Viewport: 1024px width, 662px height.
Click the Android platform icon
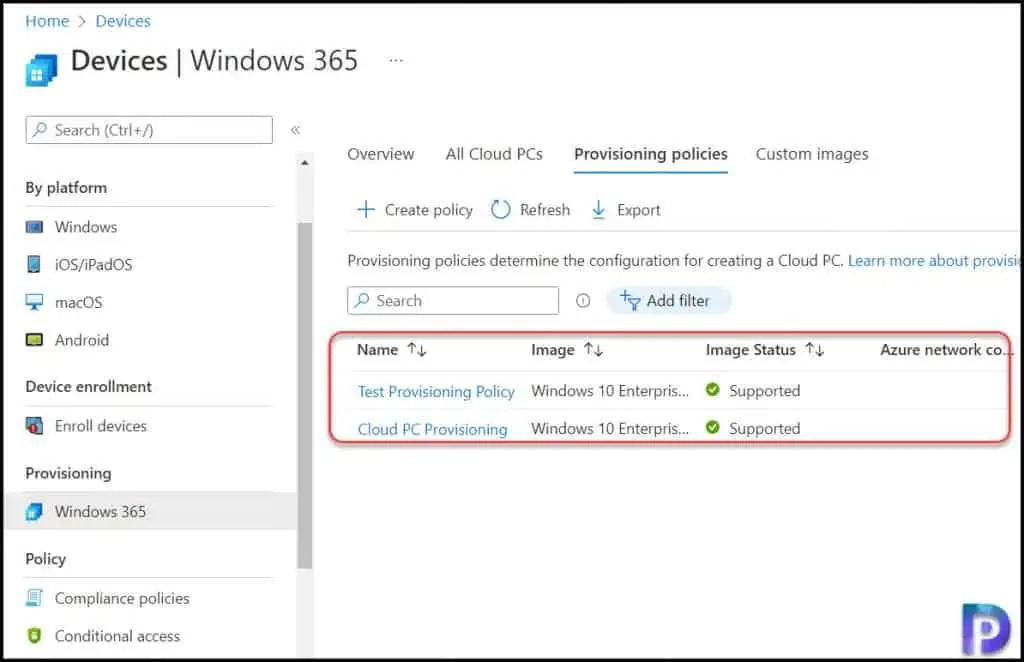click(34, 340)
